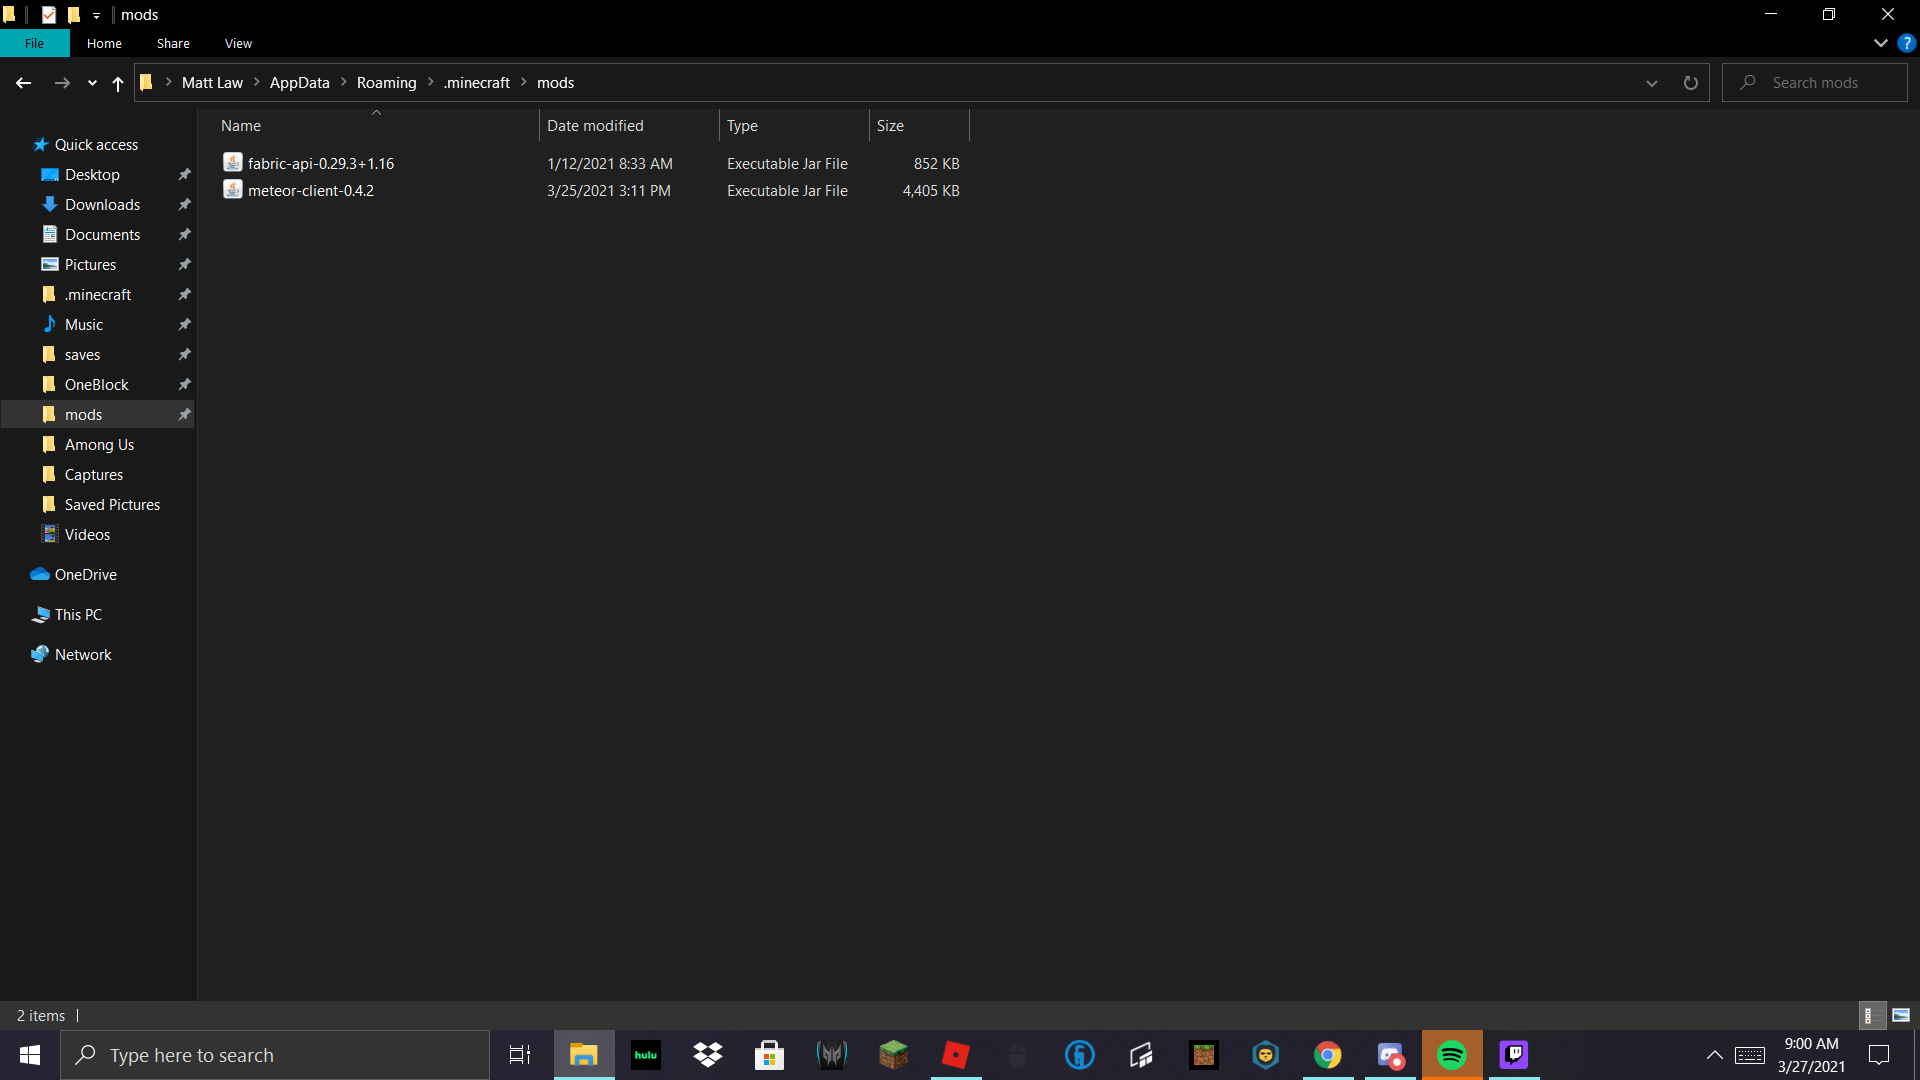This screenshot has height=1080, width=1920.
Task: Expand the ribbon with the chevron arrow
Action: point(1881,43)
